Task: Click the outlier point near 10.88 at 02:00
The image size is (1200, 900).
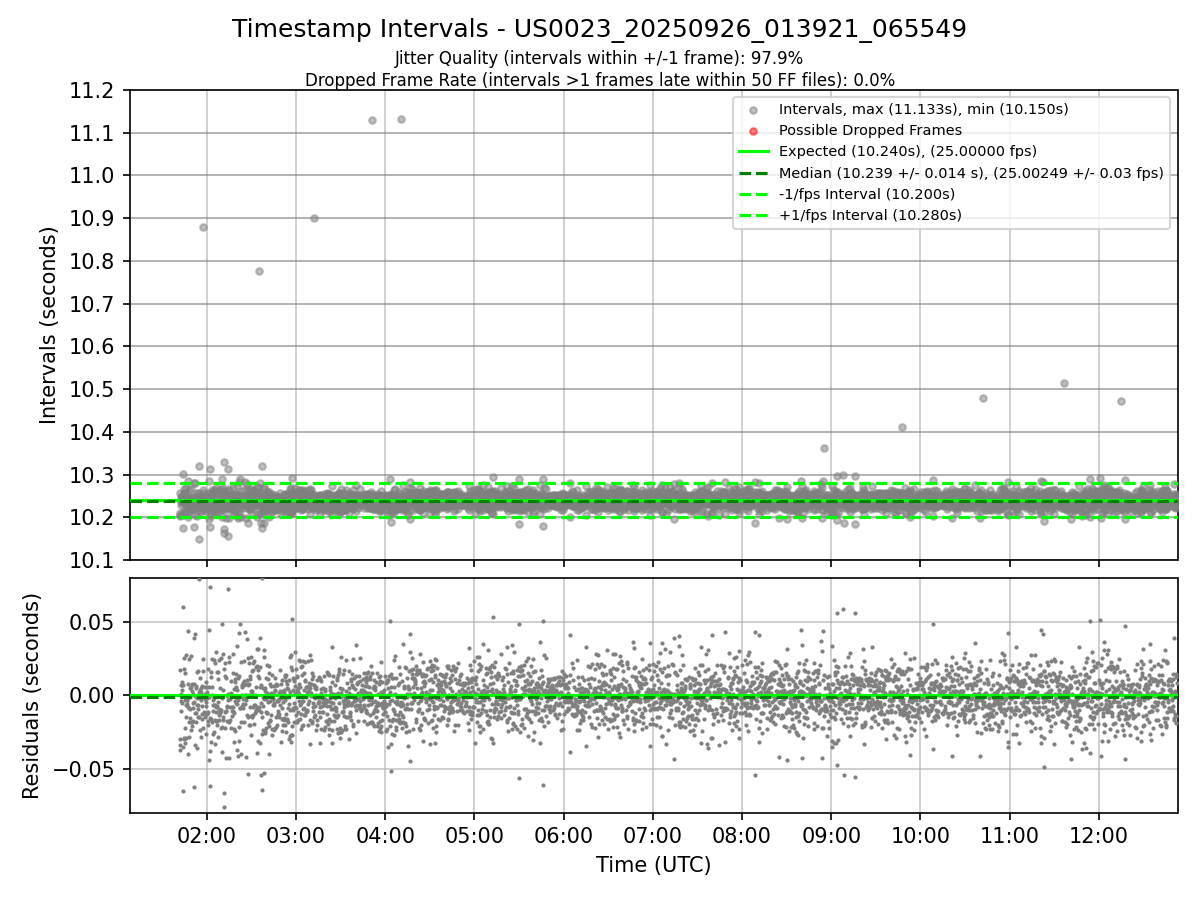Action: [x=203, y=227]
